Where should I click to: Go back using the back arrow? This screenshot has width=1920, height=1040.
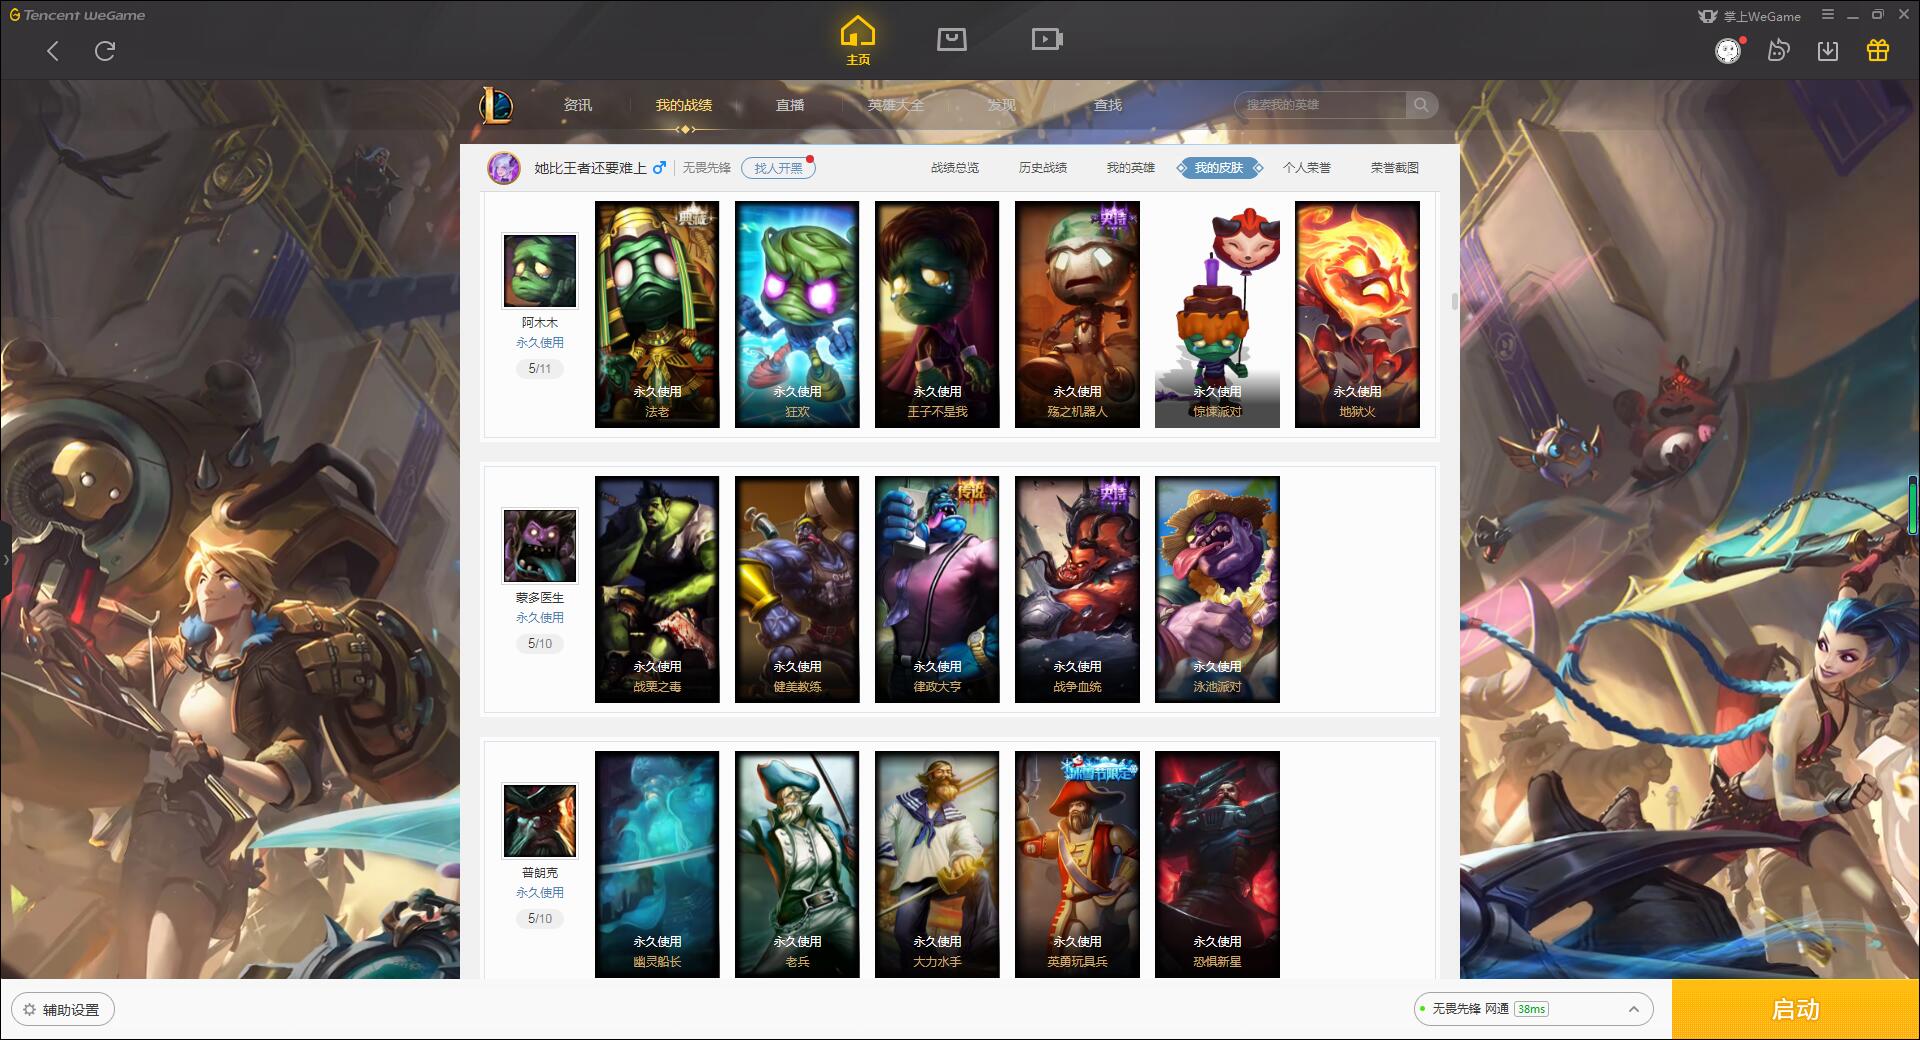(53, 51)
